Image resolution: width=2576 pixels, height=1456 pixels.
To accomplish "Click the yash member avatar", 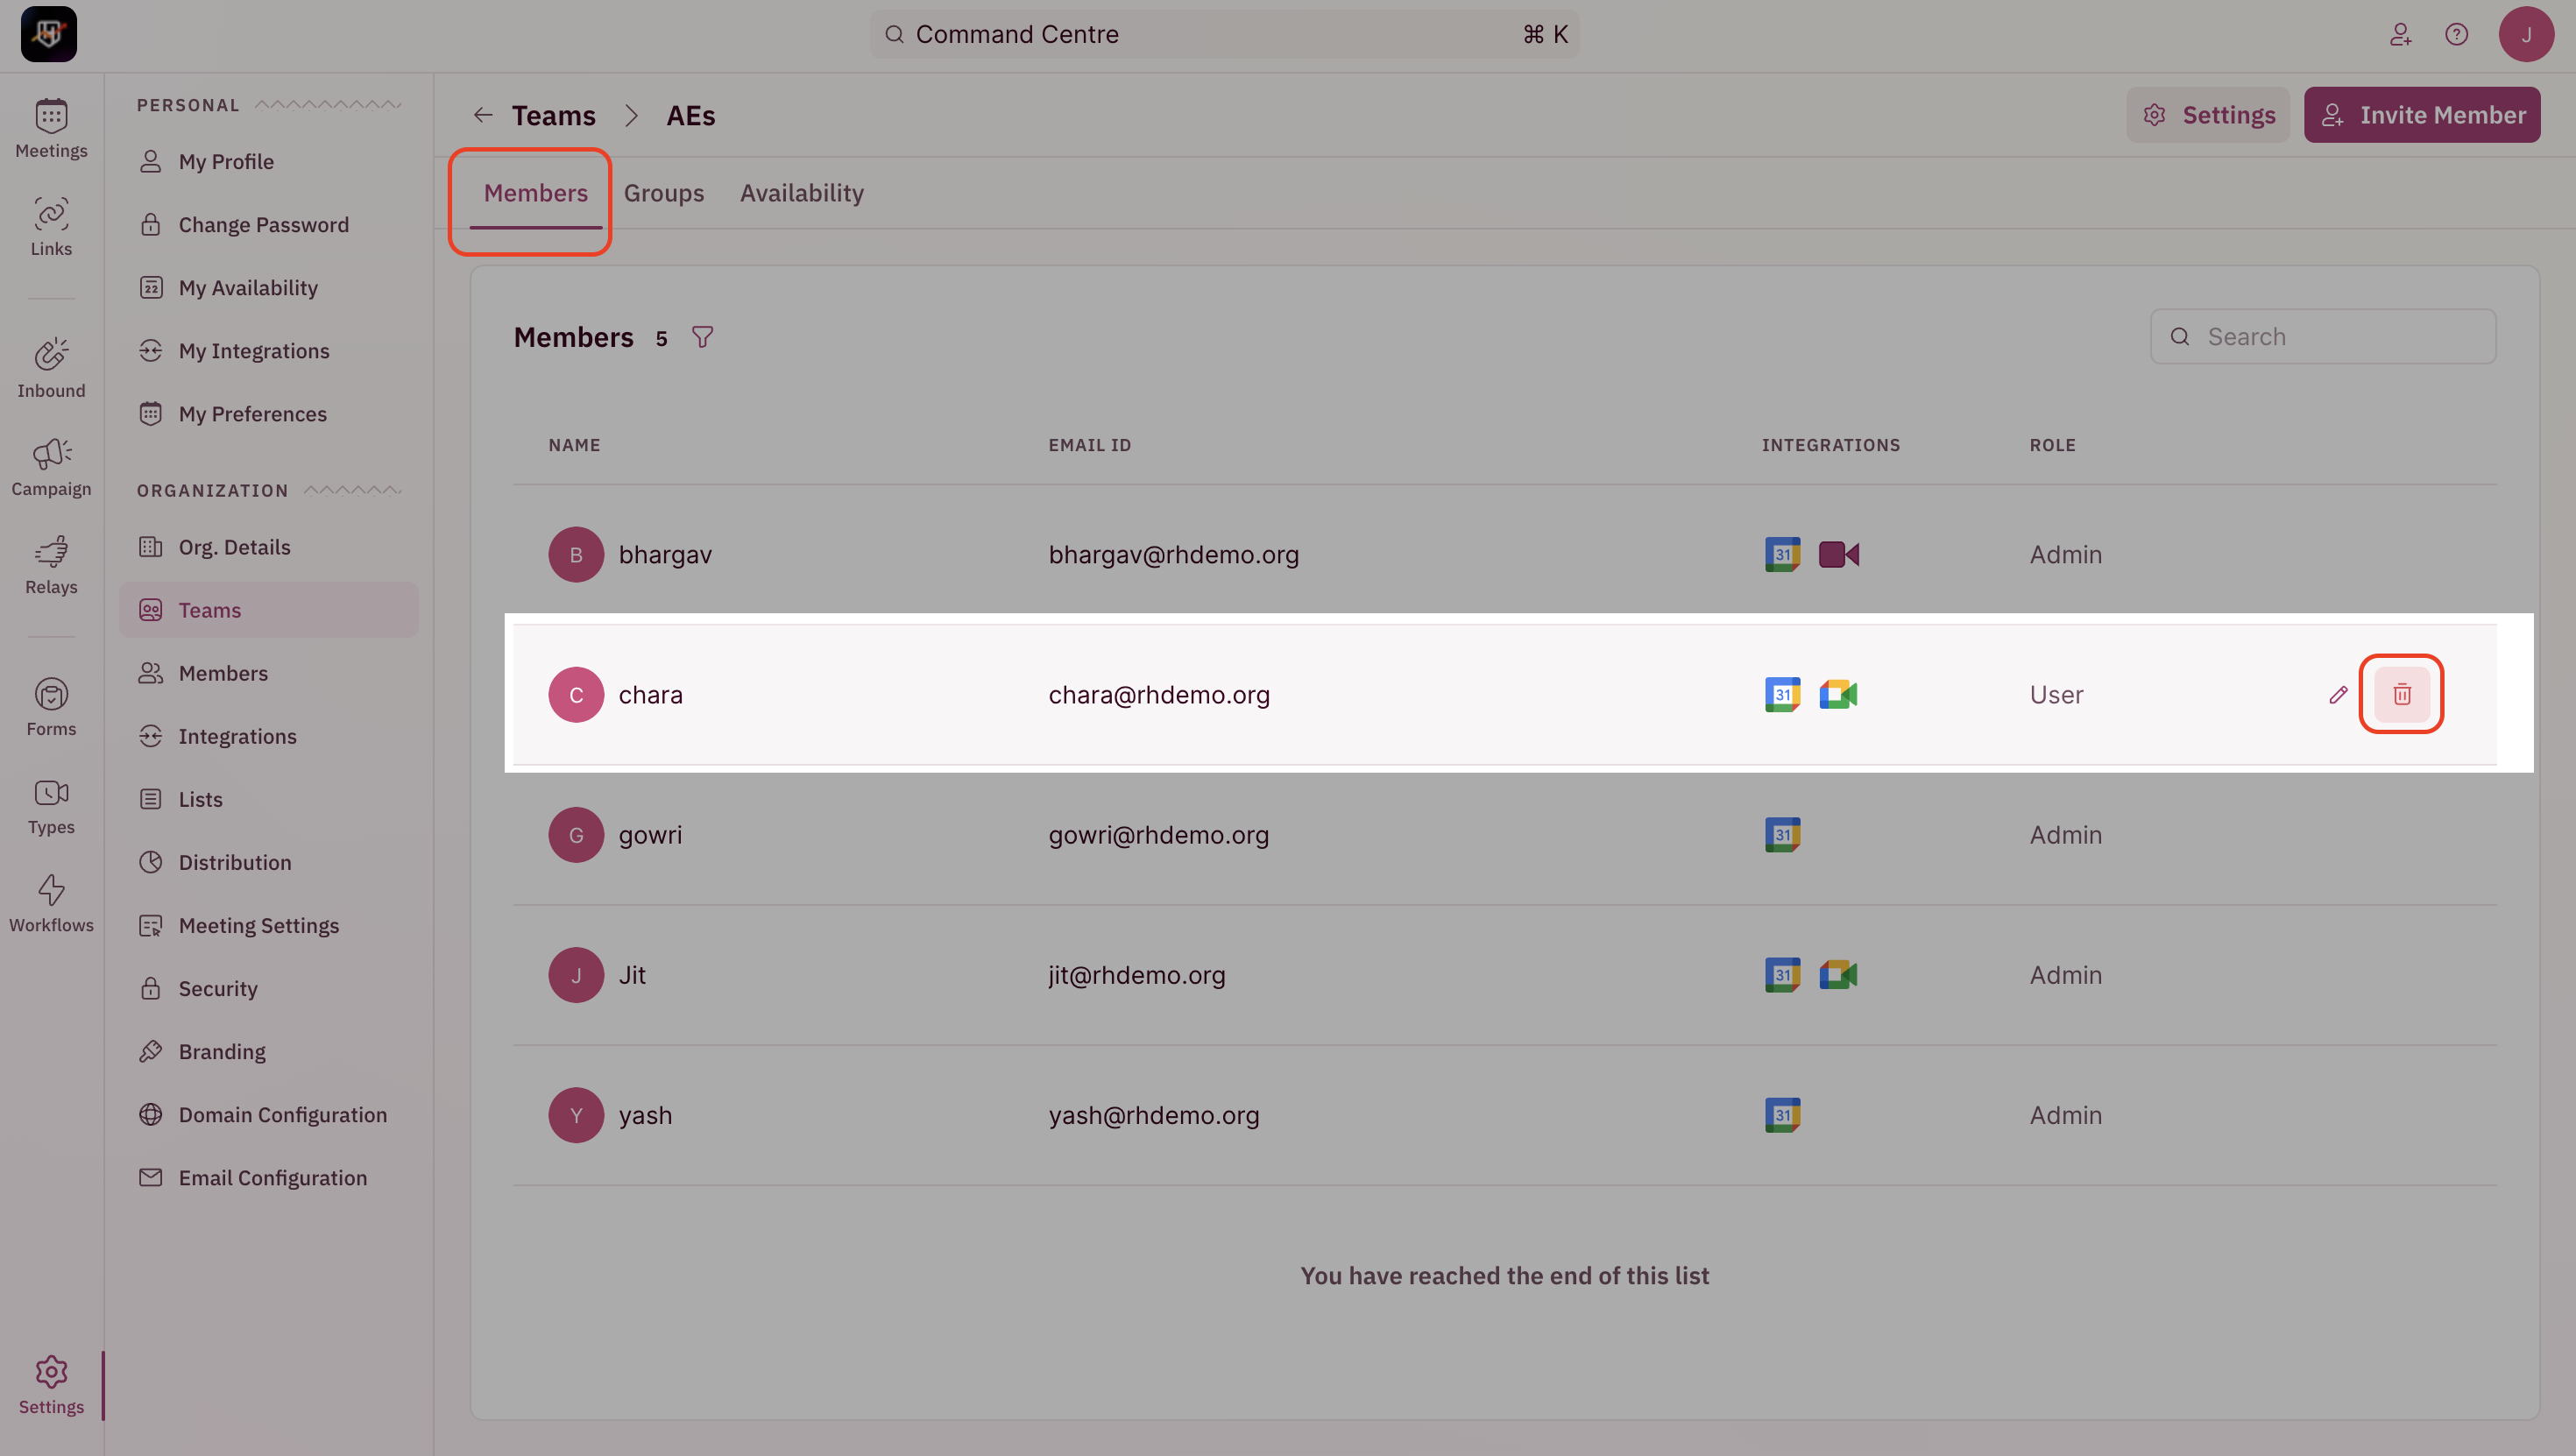I will [x=576, y=1114].
